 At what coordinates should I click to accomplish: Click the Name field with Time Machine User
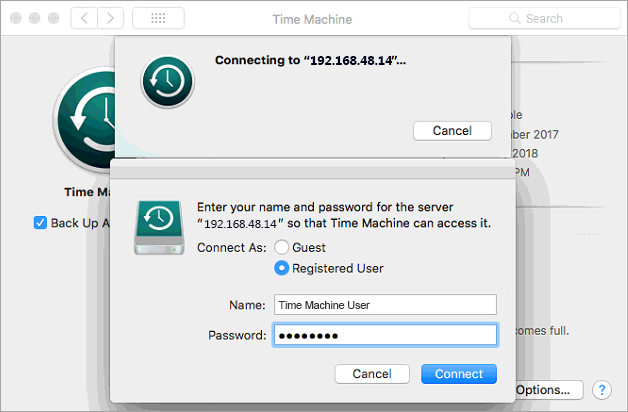point(385,305)
